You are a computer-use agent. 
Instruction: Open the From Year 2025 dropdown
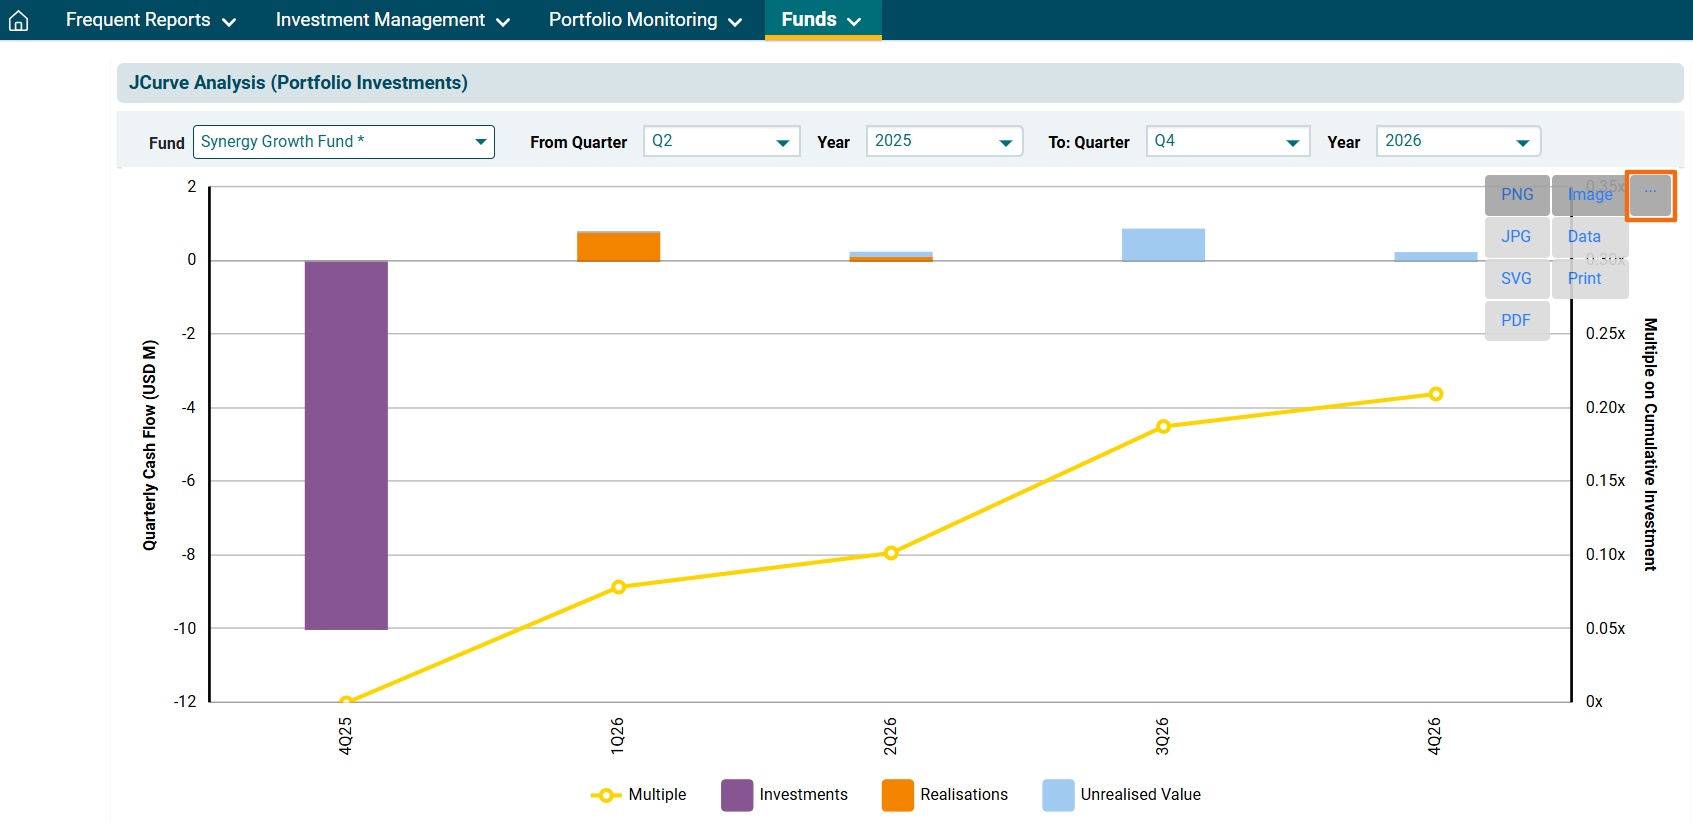click(943, 142)
